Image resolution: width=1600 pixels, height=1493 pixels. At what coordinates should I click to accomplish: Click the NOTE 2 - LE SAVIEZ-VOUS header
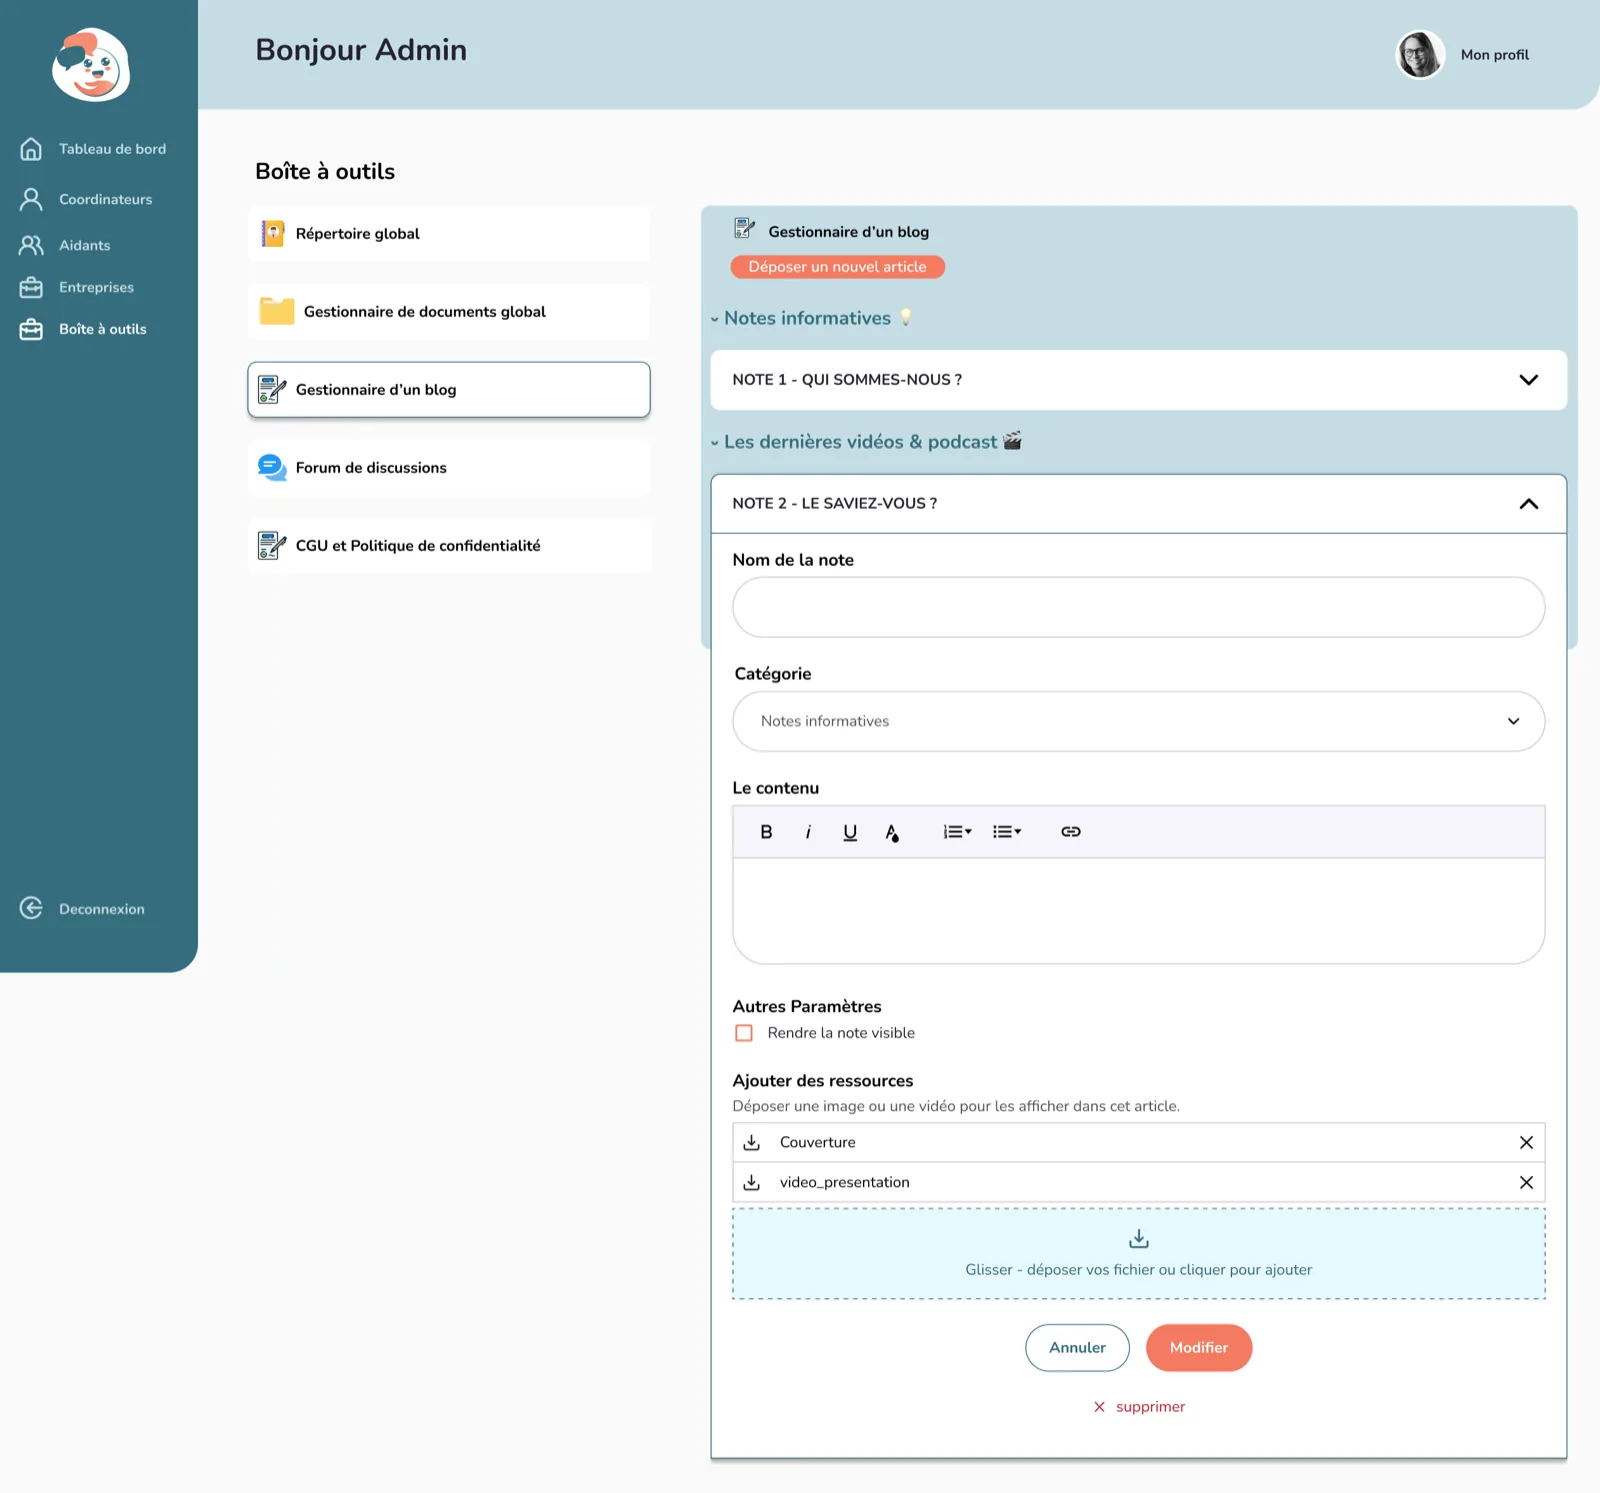[x=1139, y=504]
